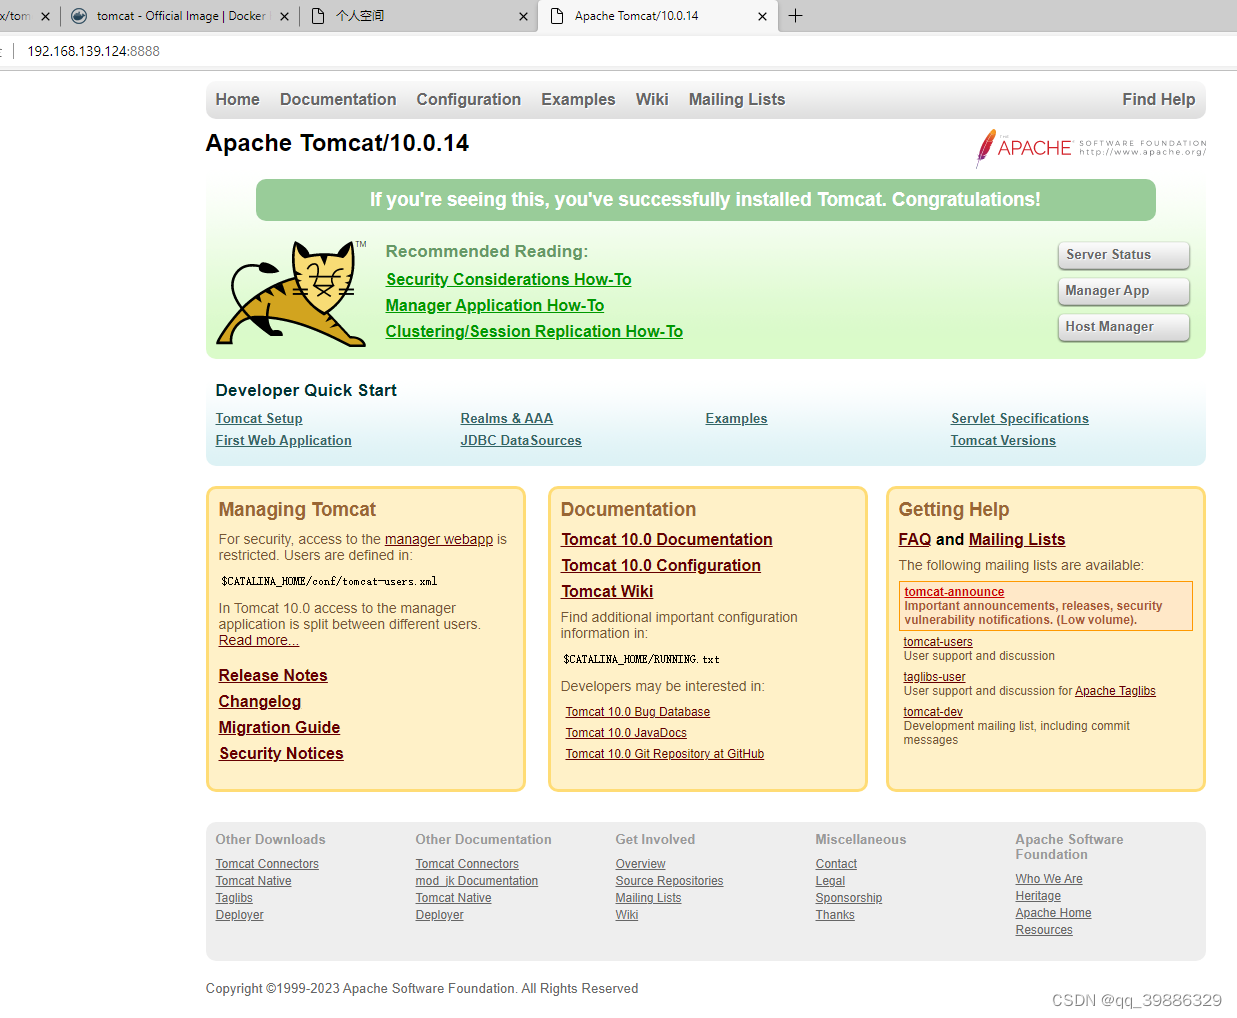Click the Manager App button

pos(1124,291)
